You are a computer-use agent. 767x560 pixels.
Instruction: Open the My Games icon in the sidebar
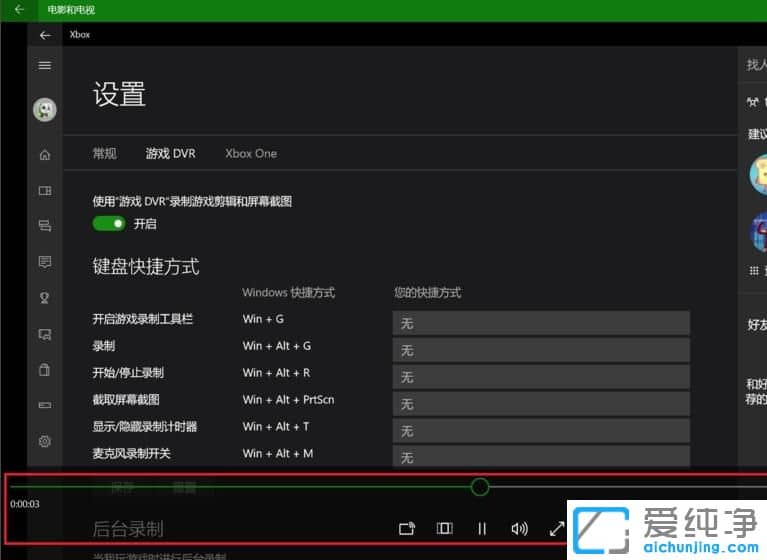click(x=45, y=190)
